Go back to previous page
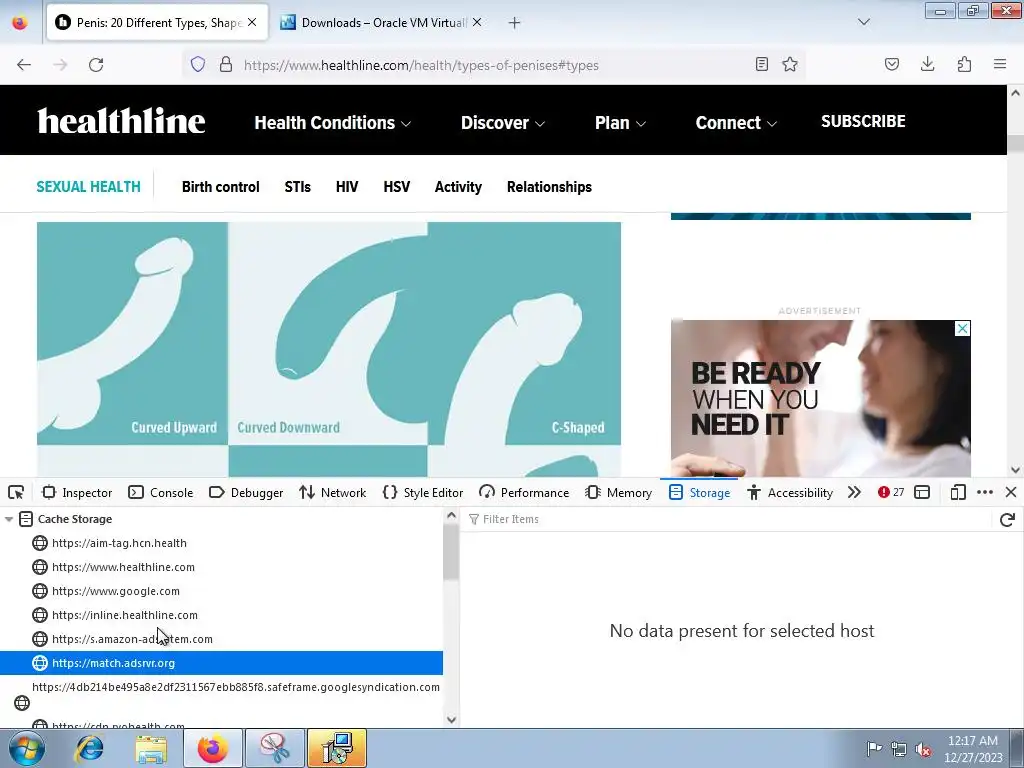1024x768 pixels. pyautogui.click(x=24, y=65)
